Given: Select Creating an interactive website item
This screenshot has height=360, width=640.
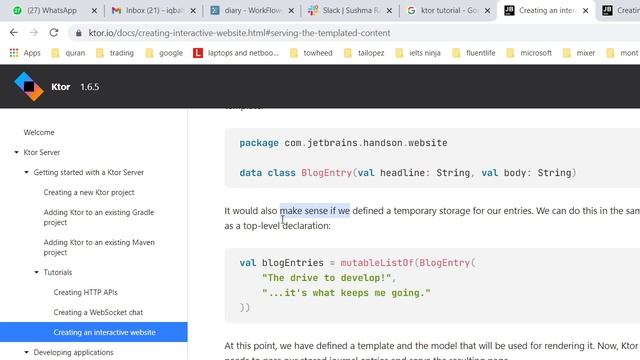Looking at the screenshot, I should pos(93,332).
